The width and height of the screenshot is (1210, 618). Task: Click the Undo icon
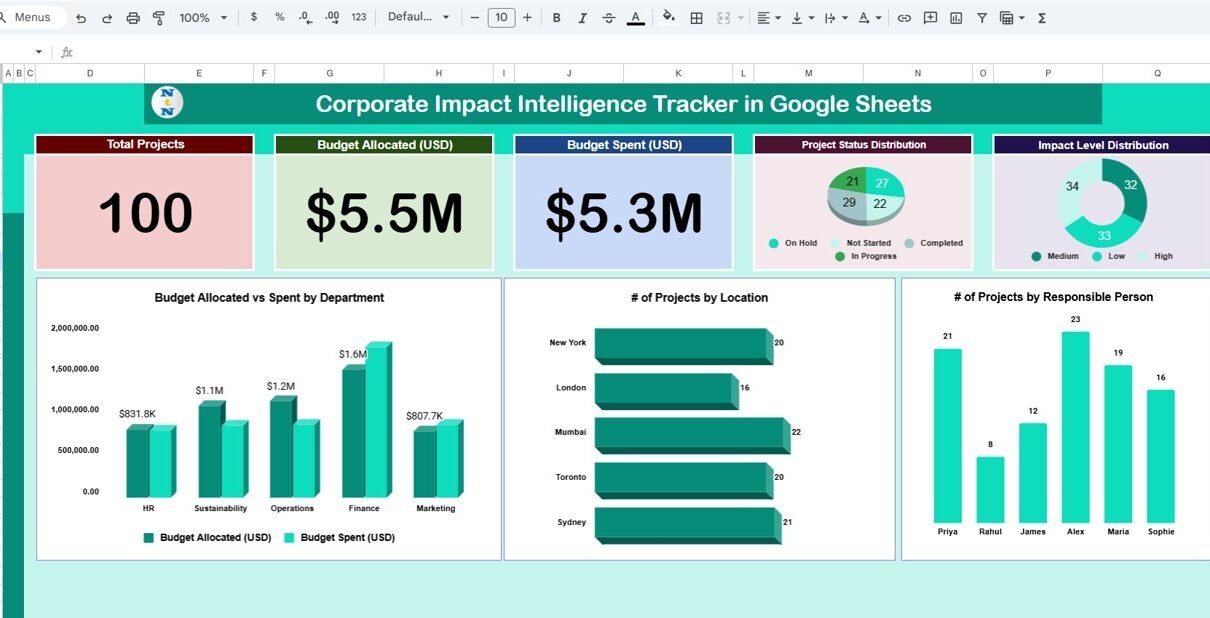click(81, 18)
